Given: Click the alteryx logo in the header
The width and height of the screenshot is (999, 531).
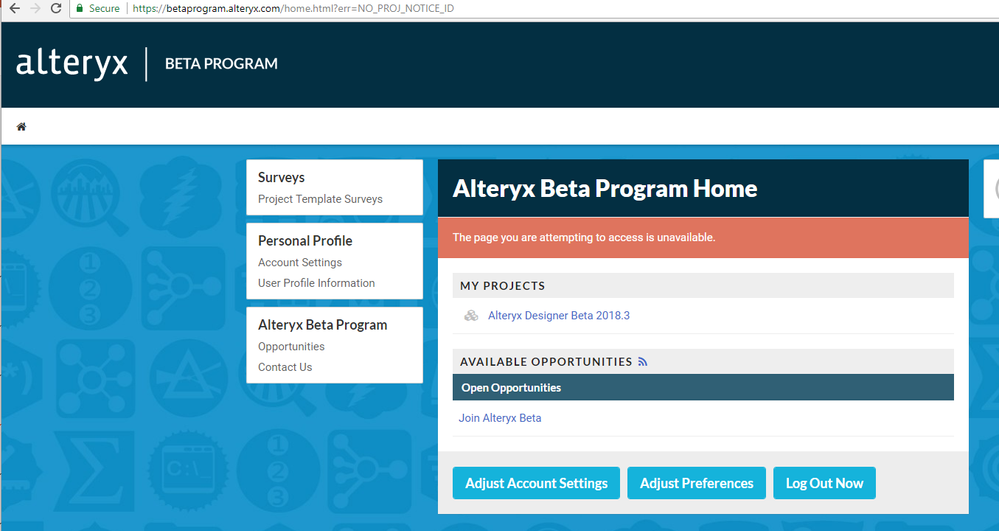Looking at the screenshot, I should click(x=72, y=64).
